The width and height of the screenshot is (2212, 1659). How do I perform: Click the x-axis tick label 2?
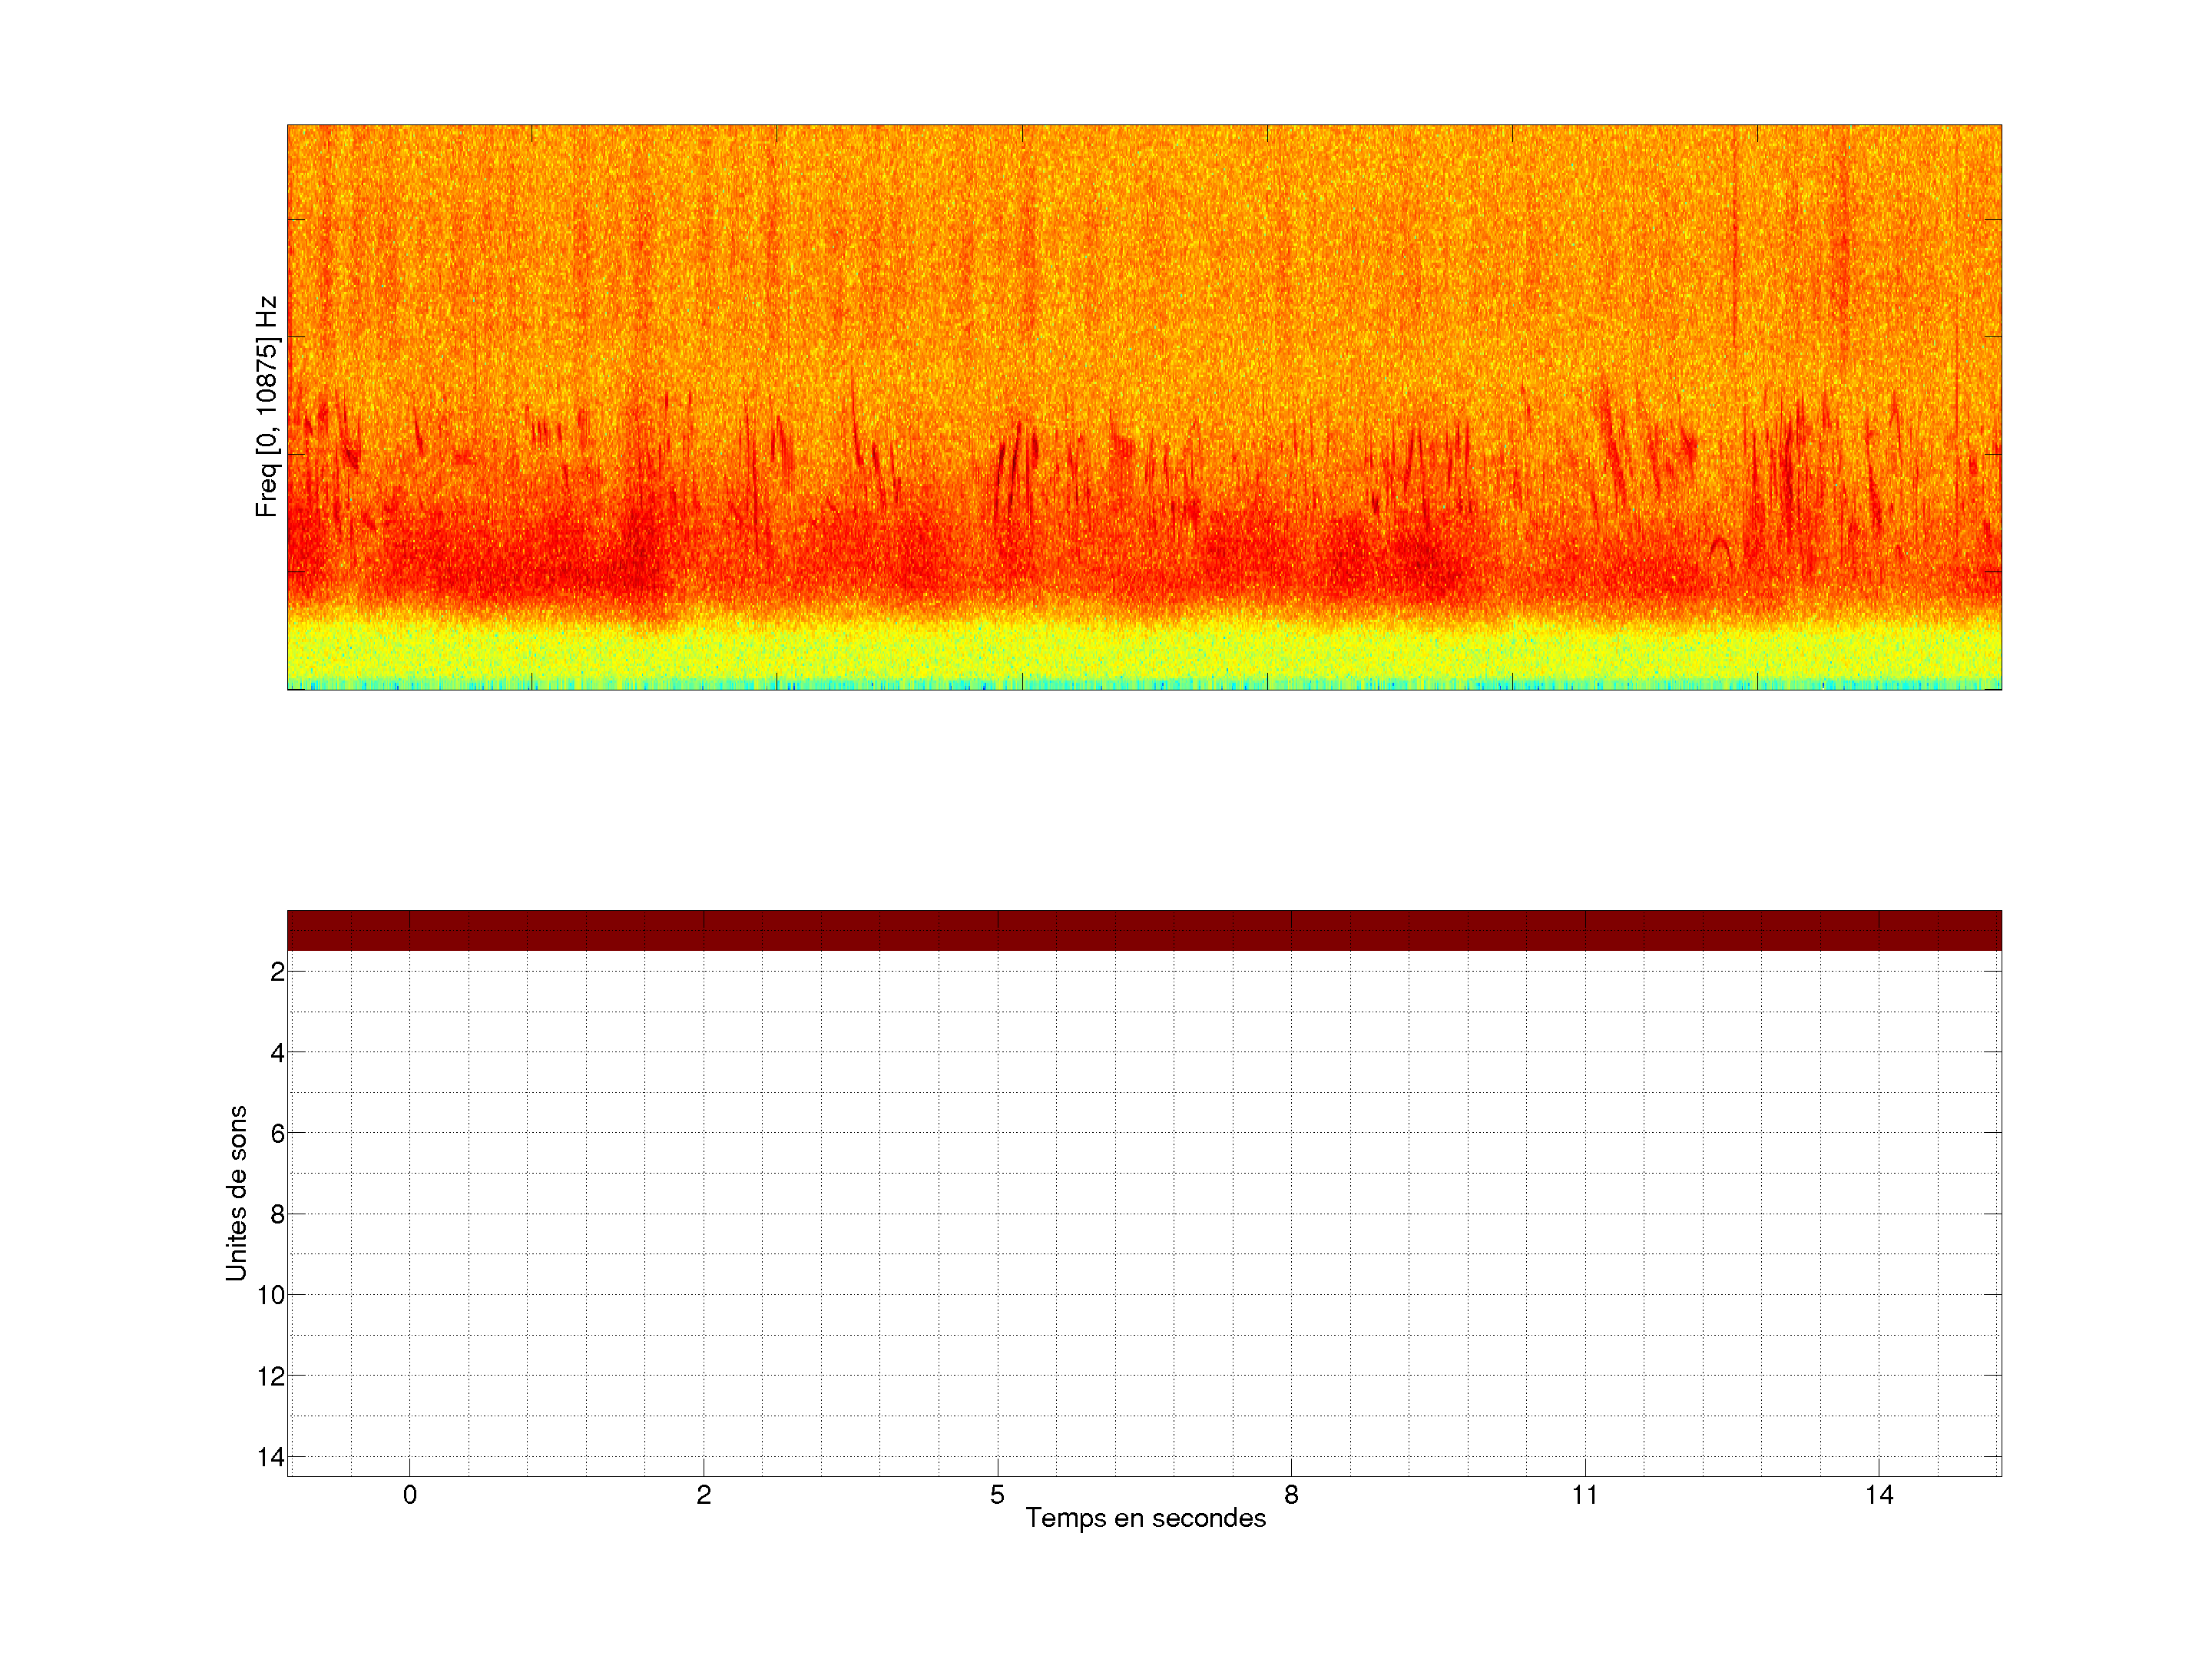704,1495
